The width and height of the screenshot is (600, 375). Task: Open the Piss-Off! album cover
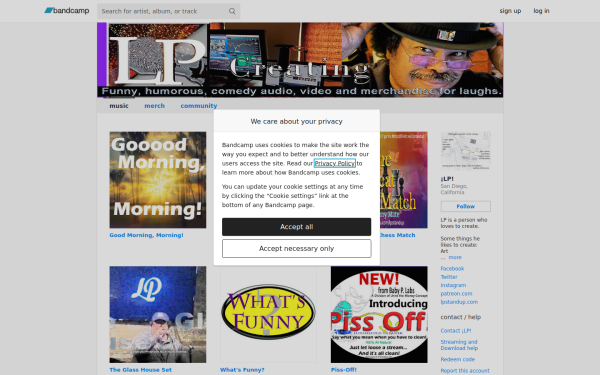[379, 315]
